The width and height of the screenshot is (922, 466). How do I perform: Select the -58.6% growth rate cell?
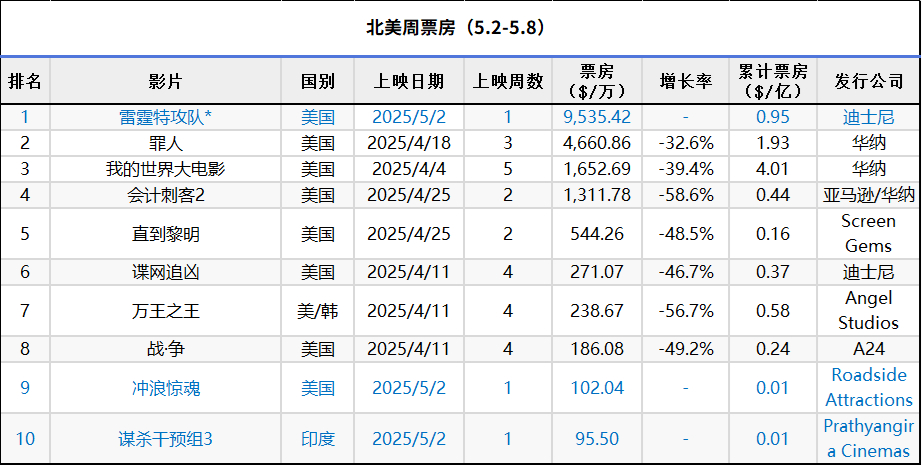click(x=686, y=195)
